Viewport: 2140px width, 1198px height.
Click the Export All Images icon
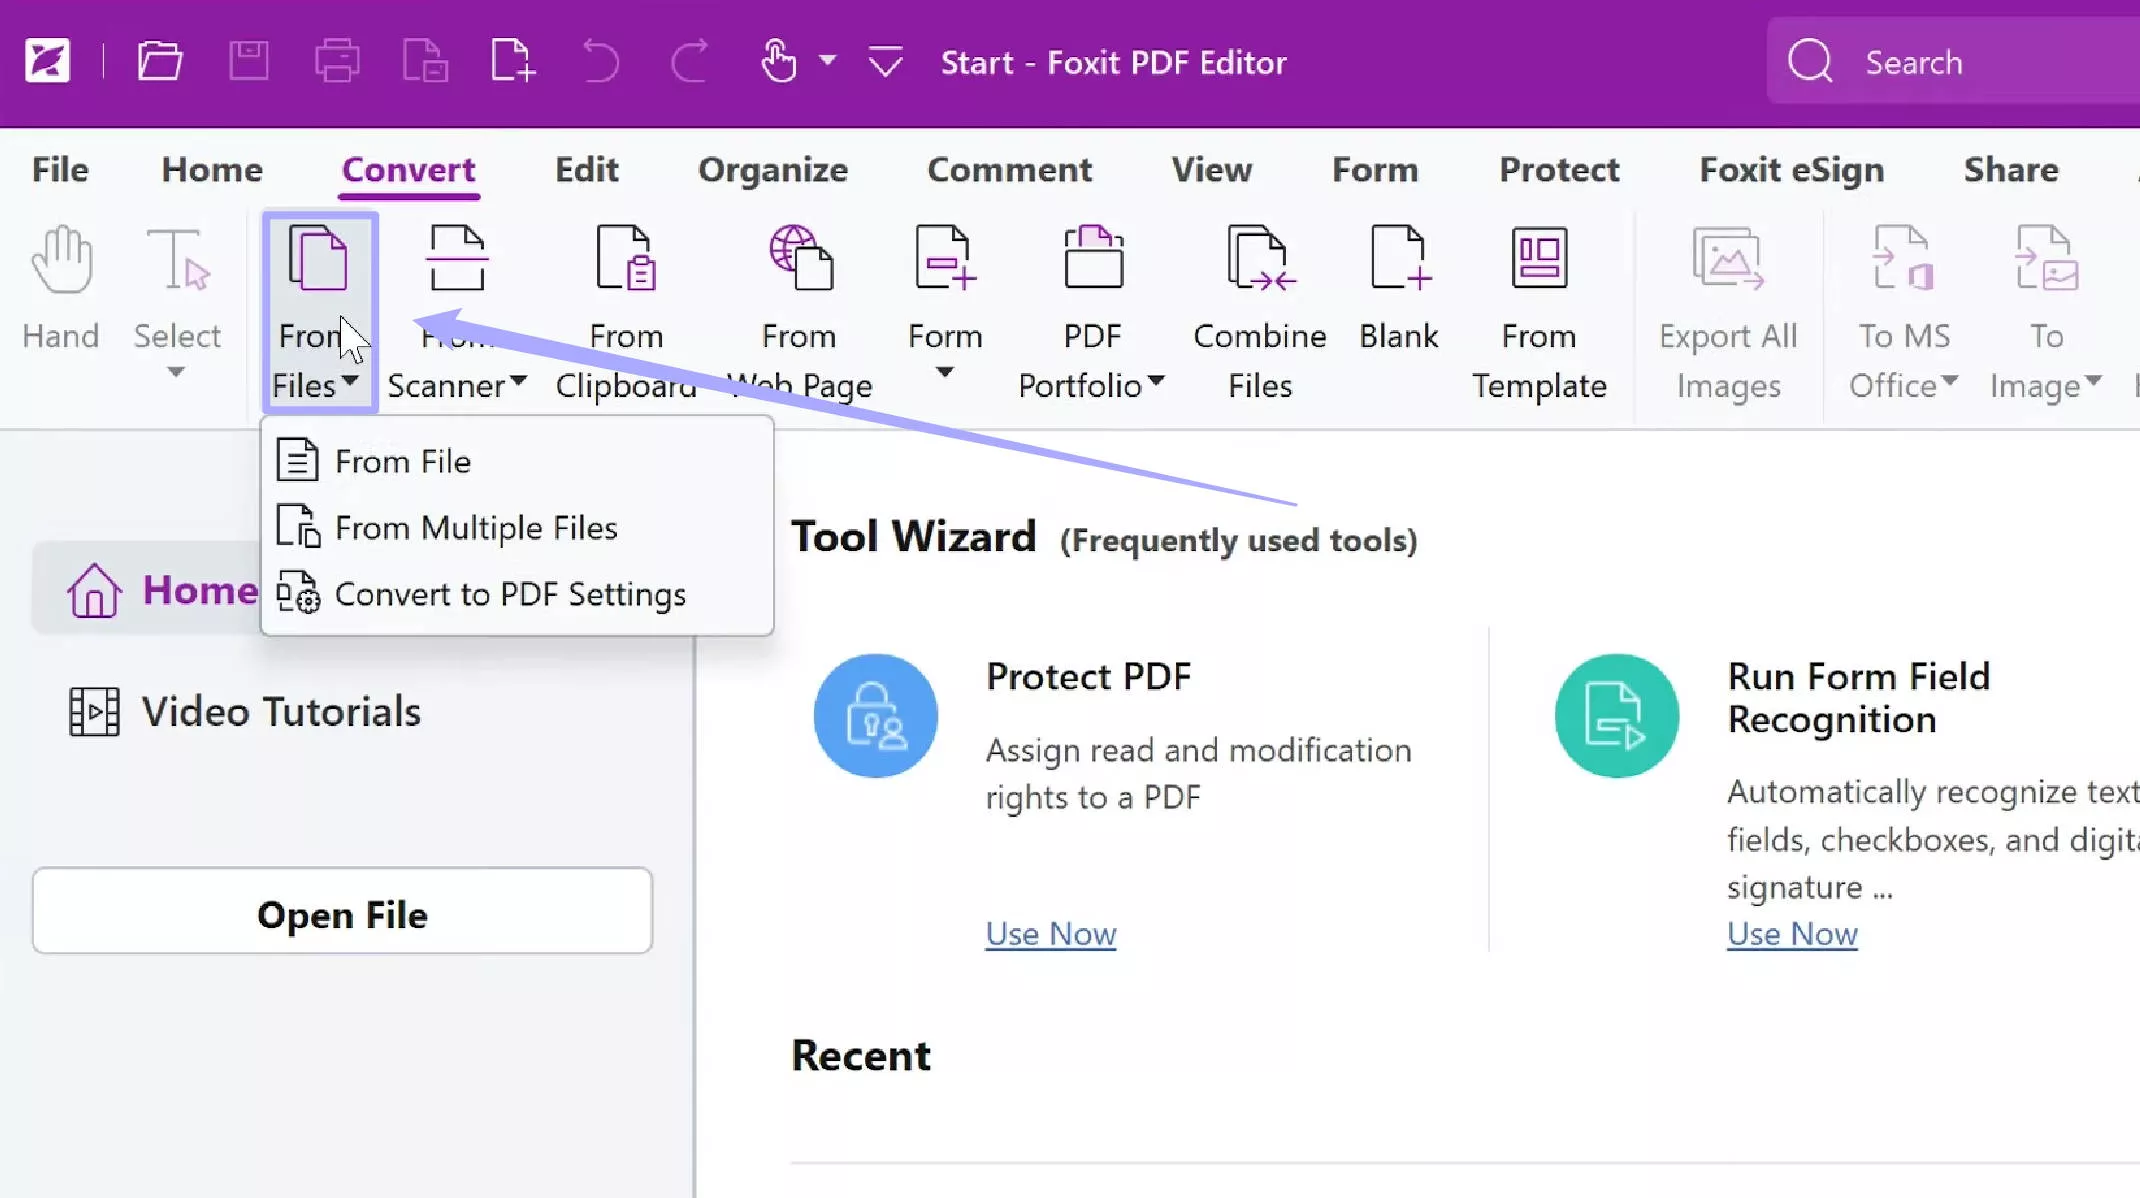click(1728, 258)
